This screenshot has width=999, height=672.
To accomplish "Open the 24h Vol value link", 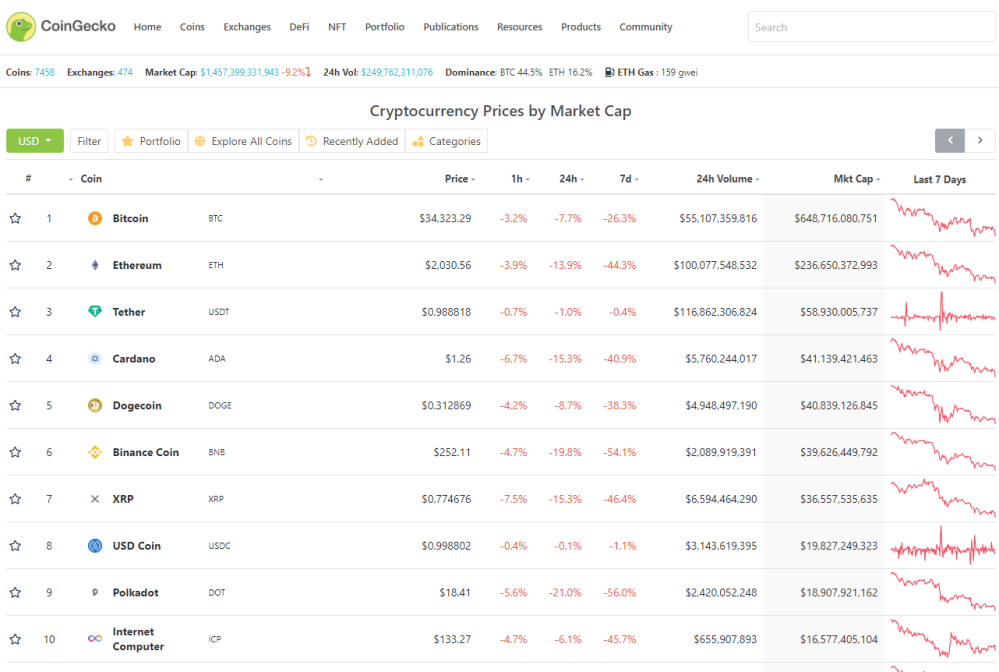I will (x=397, y=73).
